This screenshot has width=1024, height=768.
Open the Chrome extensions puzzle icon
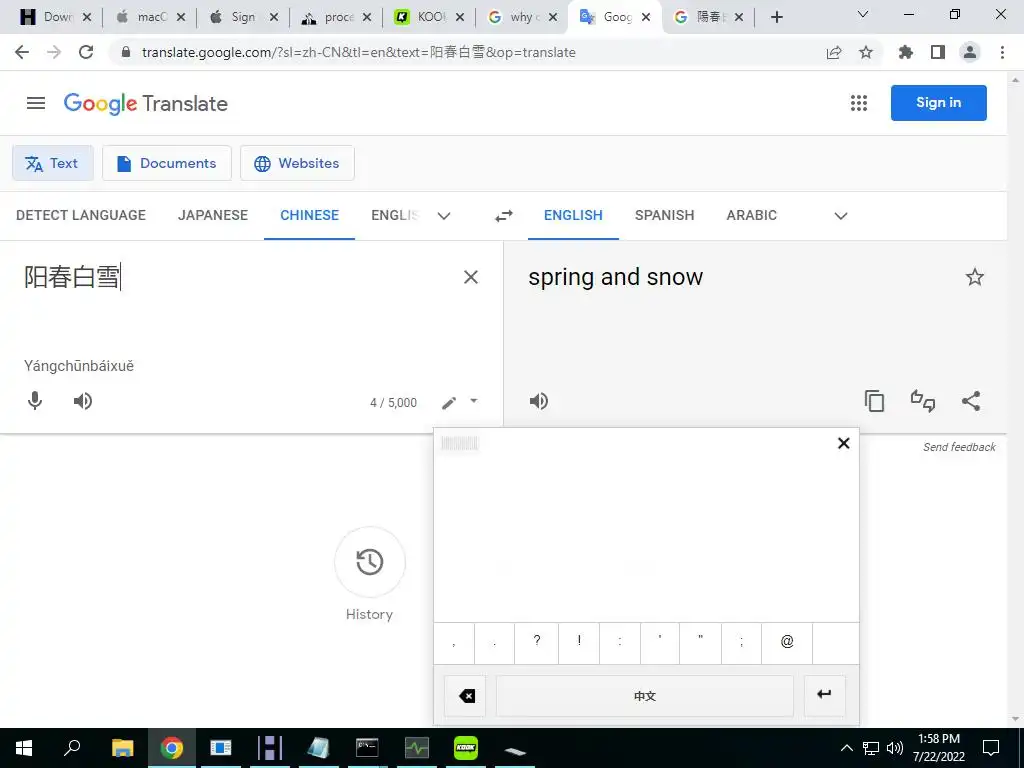(905, 52)
